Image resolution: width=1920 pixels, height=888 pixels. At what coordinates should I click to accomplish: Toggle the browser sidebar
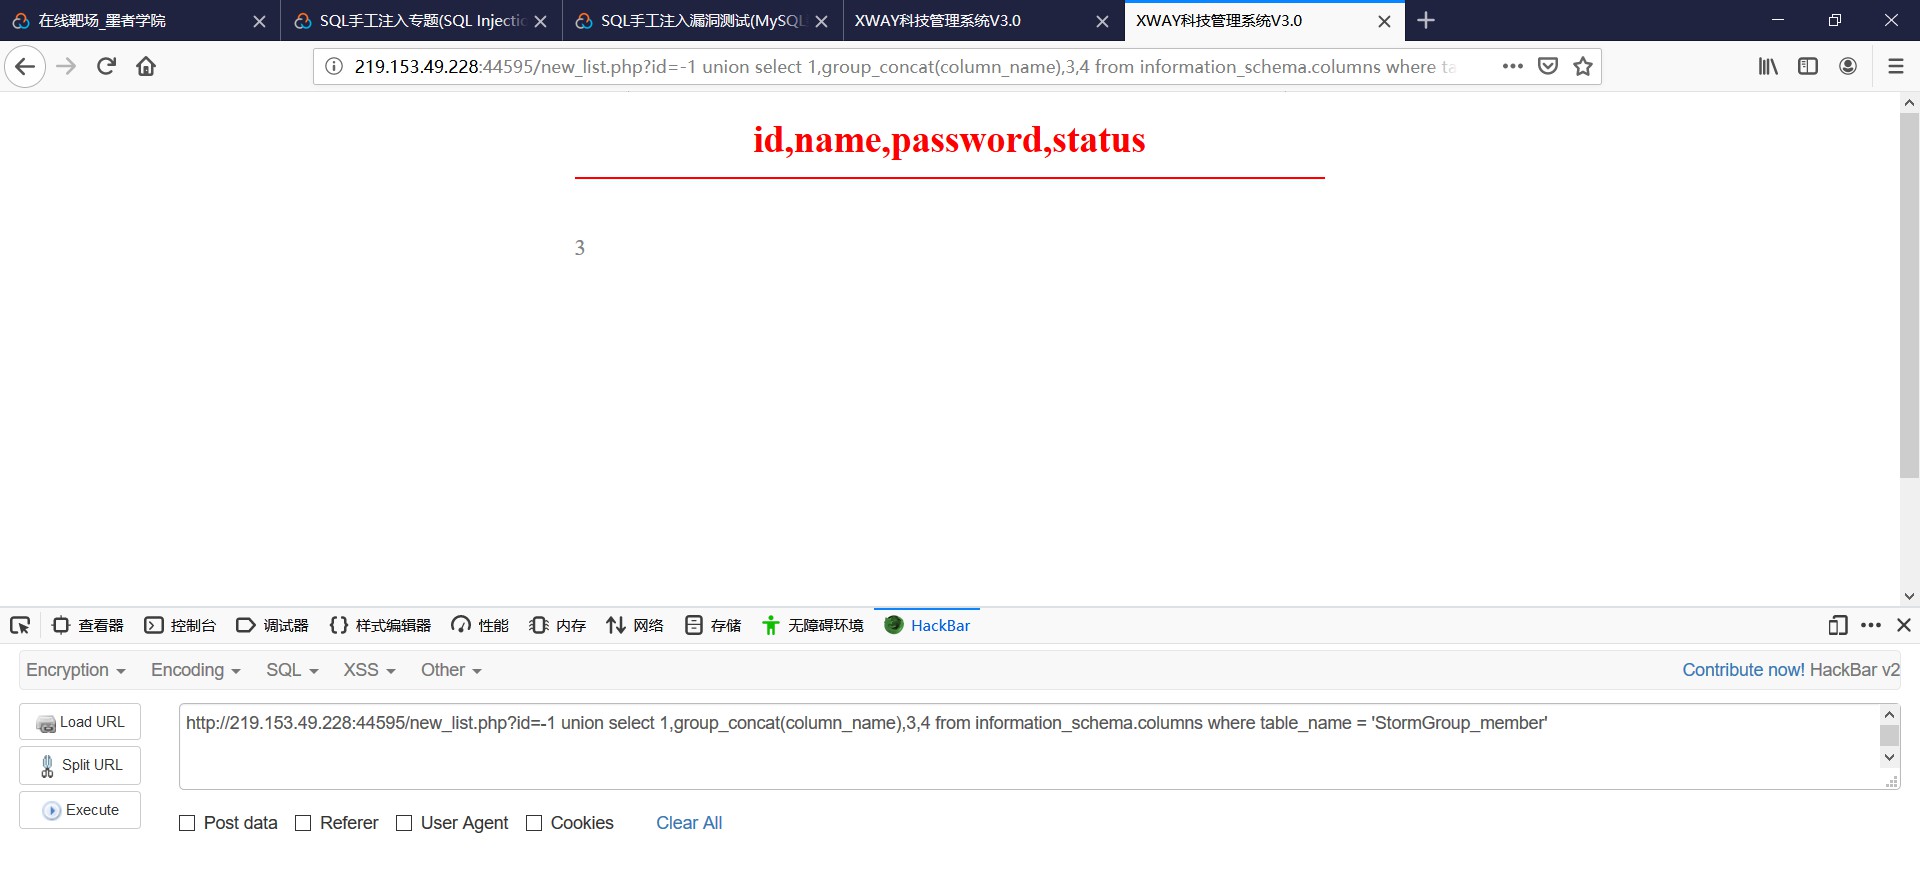click(1808, 67)
